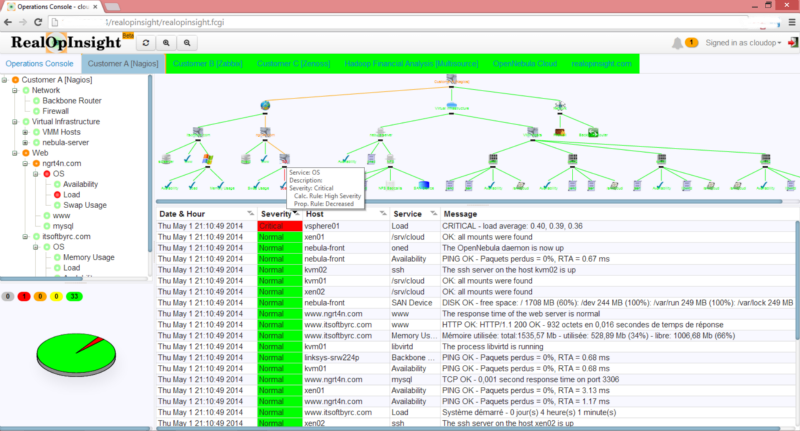Click the red status icon next to OS under ngrt4n.com
The height and width of the screenshot is (431, 800).
(47, 174)
